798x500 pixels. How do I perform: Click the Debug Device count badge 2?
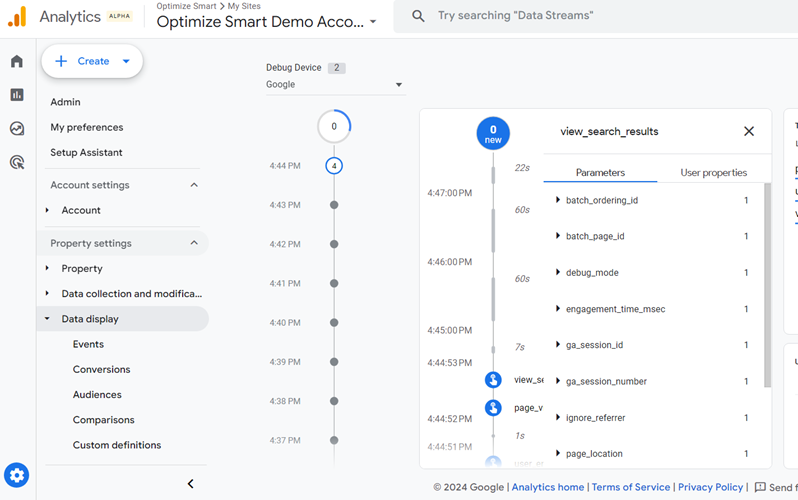point(336,68)
